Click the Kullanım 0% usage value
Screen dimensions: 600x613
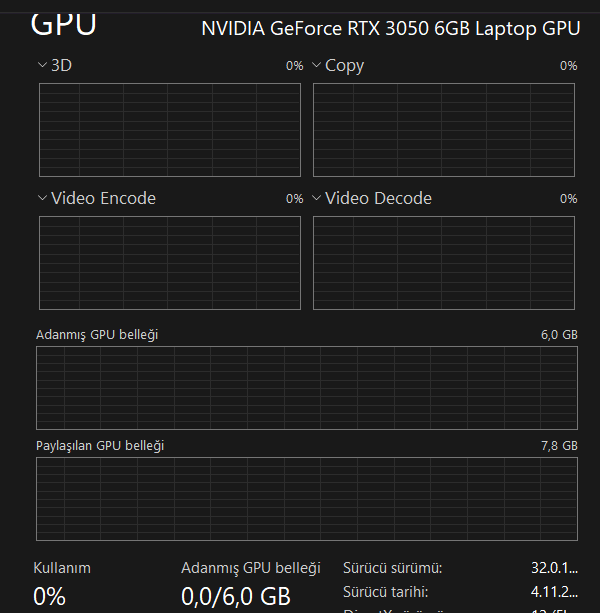point(50,596)
